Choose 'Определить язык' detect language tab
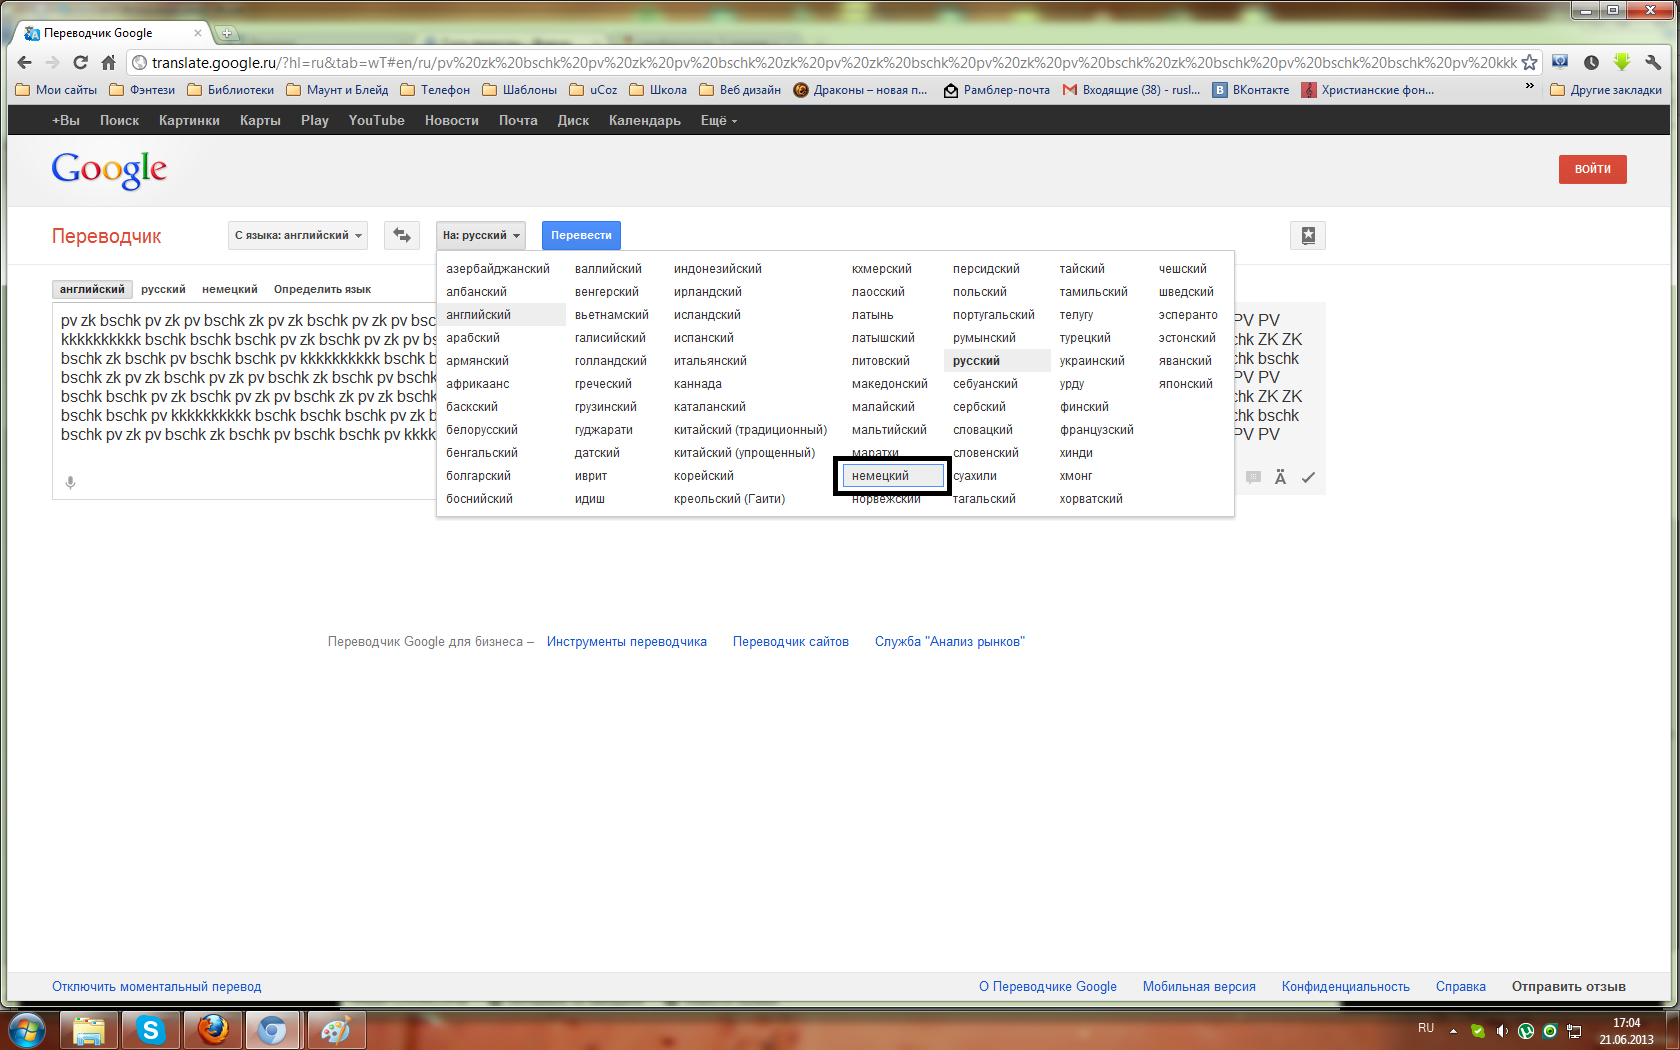 coord(322,289)
